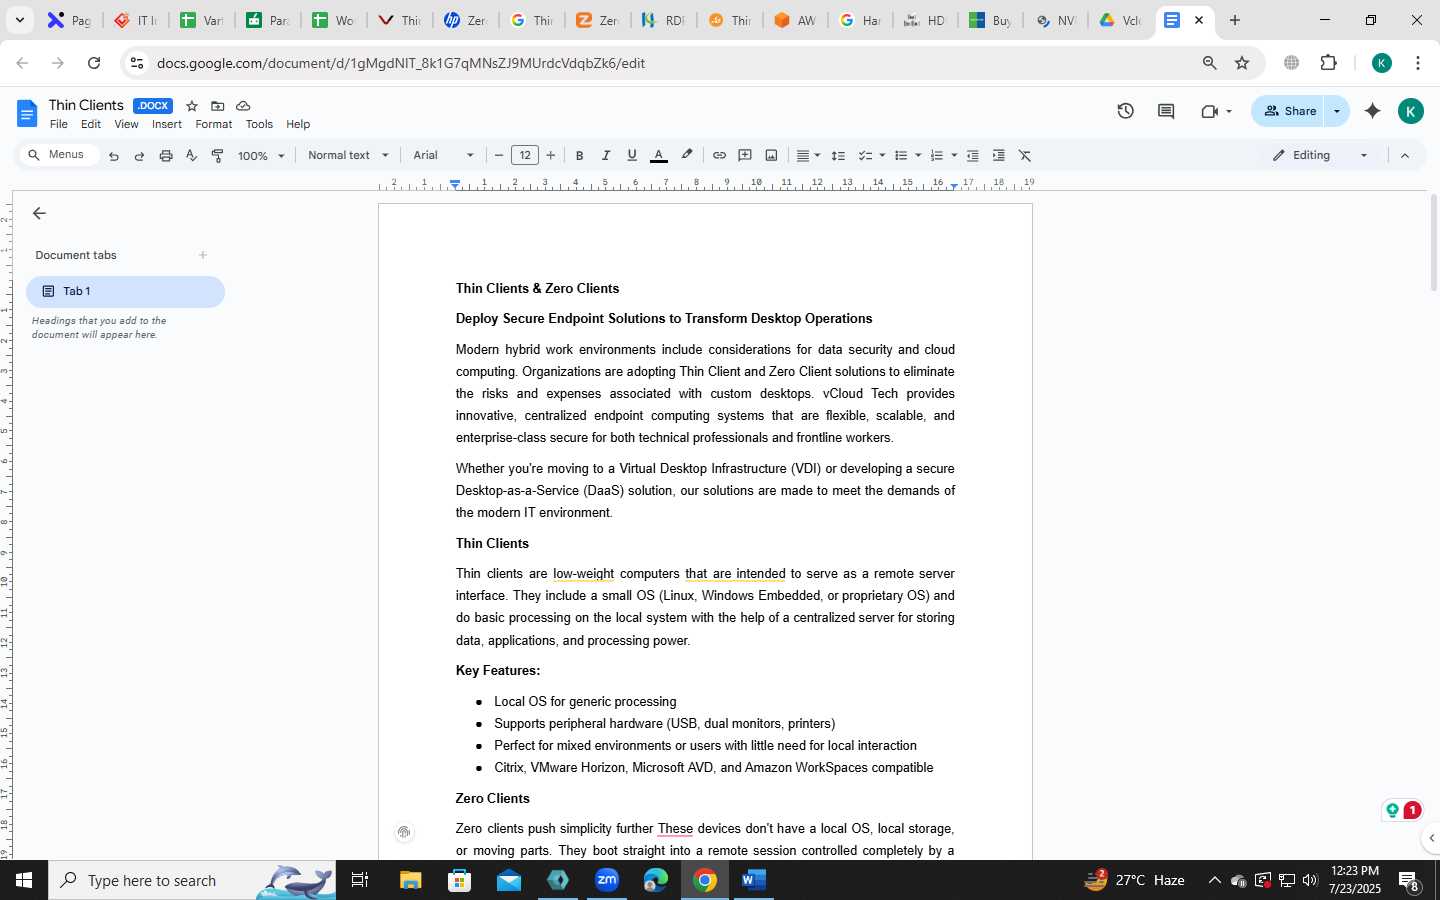Screen dimensions: 1440x900
Task: Expand bulleted list options arrow
Action: [x=918, y=155]
